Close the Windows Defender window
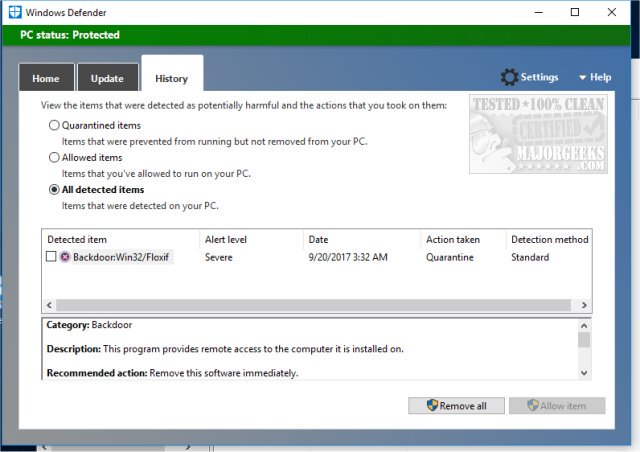This screenshot has width=640, height=452. pos(611,12)
